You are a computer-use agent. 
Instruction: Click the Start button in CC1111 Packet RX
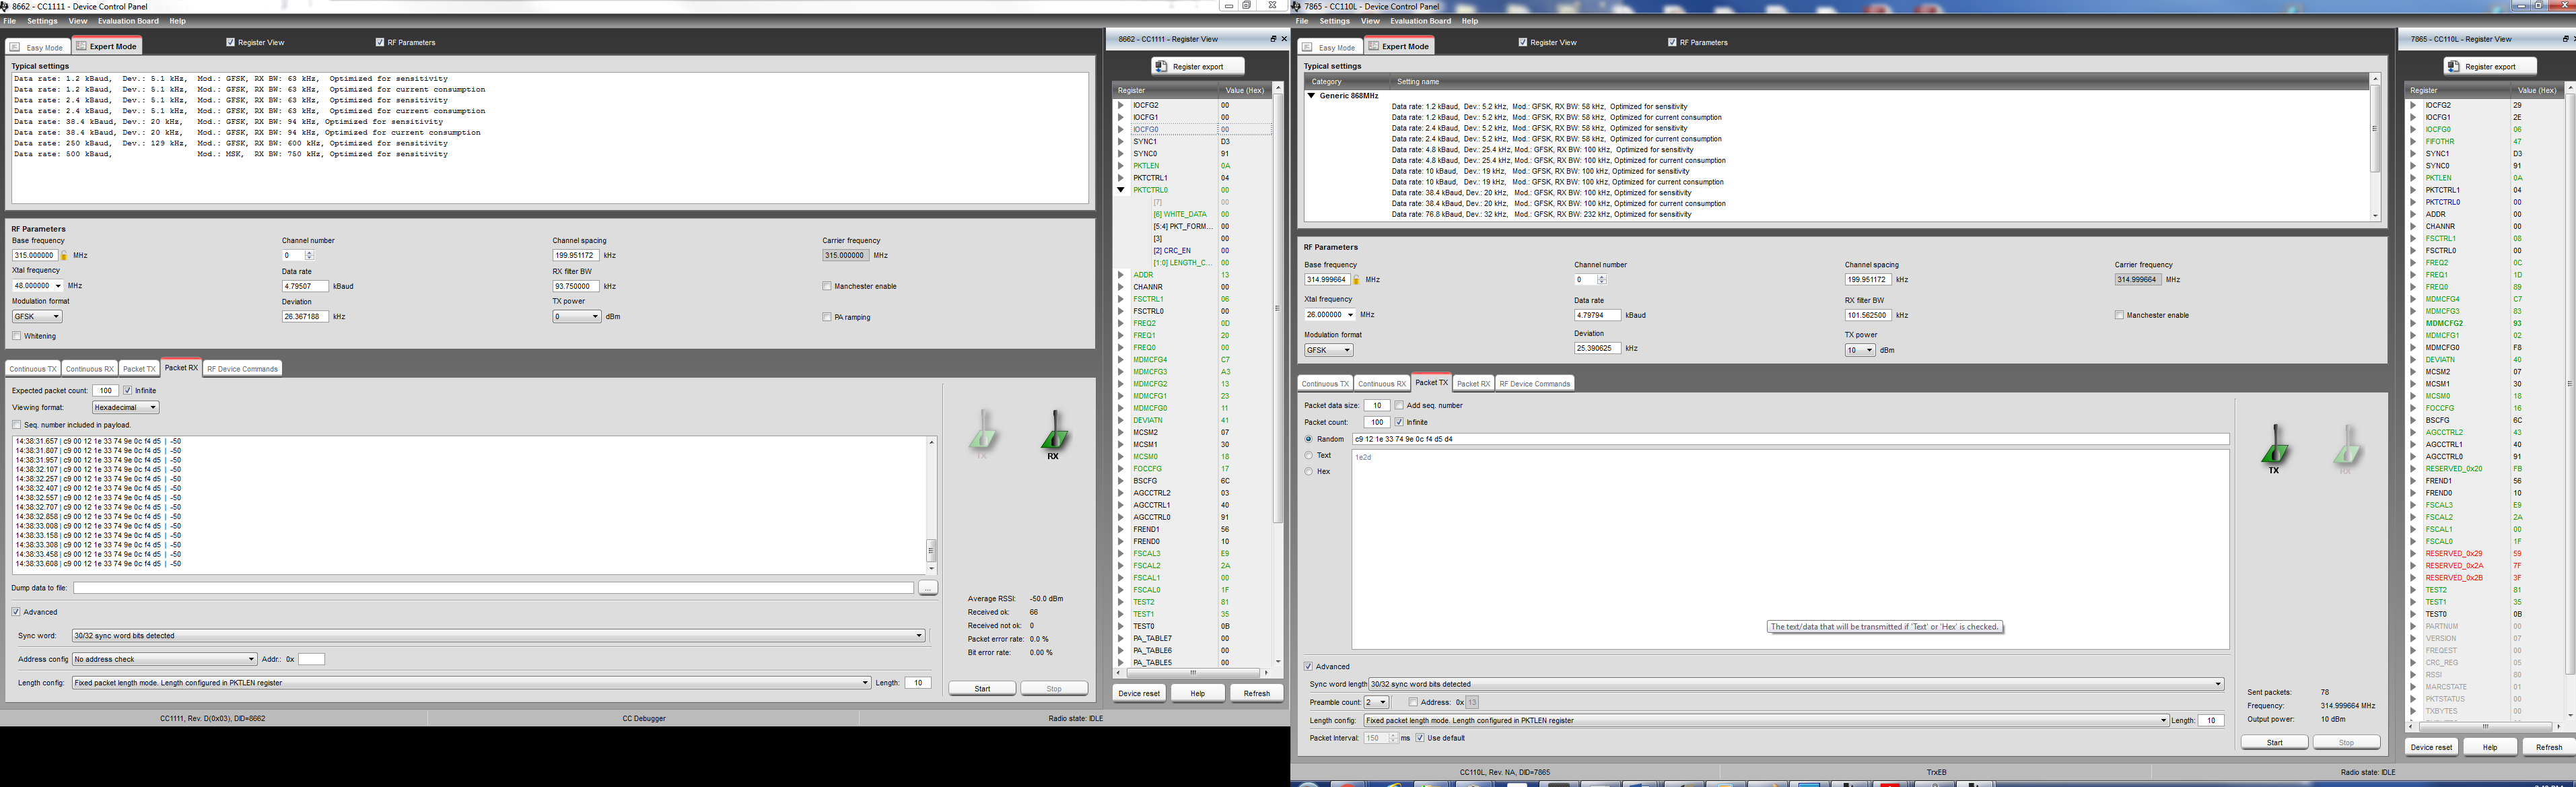point(982,688)
